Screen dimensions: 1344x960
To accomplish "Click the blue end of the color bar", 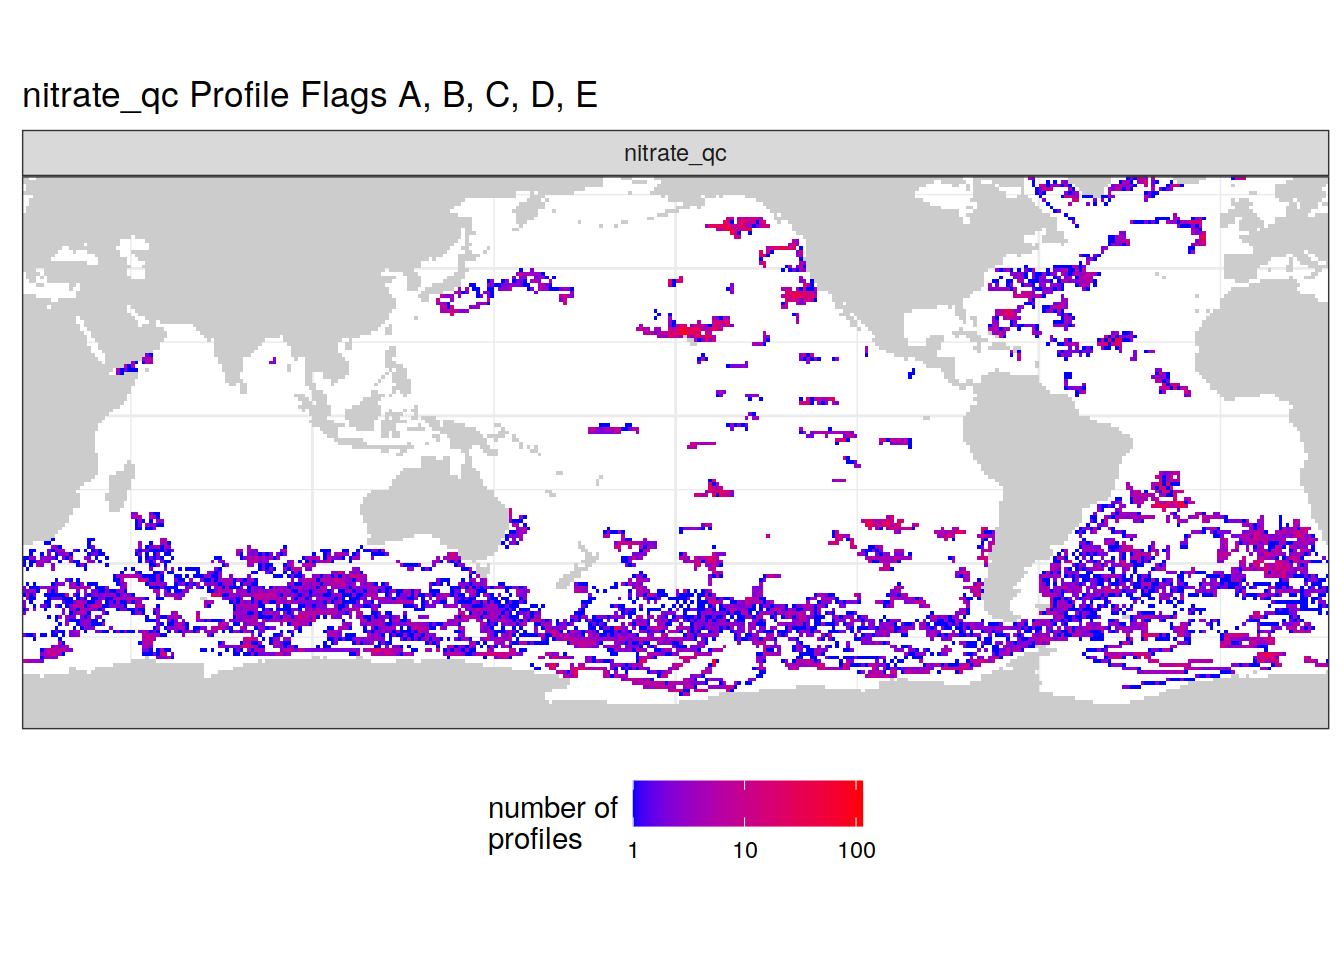I will [x=642, y=803].
